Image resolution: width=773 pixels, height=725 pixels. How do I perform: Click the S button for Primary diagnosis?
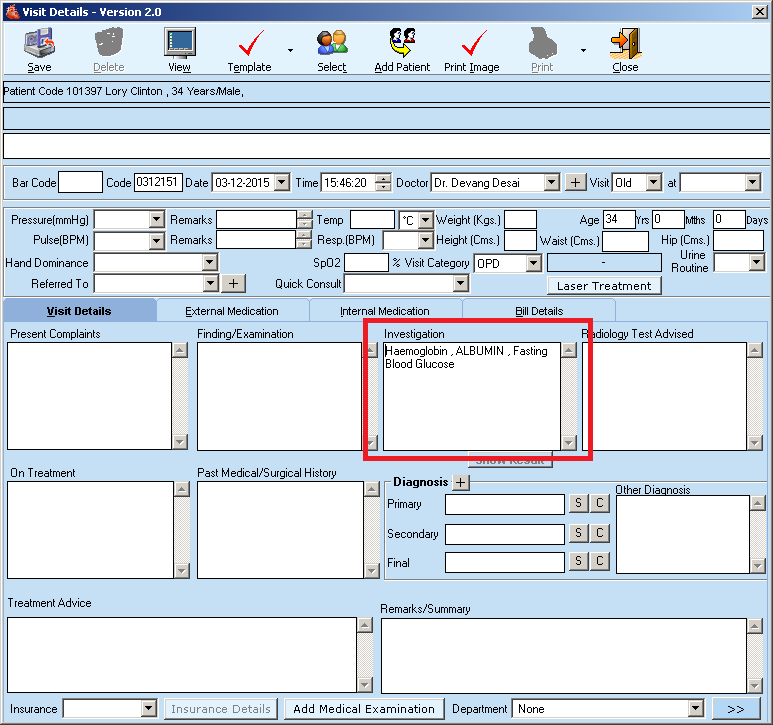(x=579, y=504)
